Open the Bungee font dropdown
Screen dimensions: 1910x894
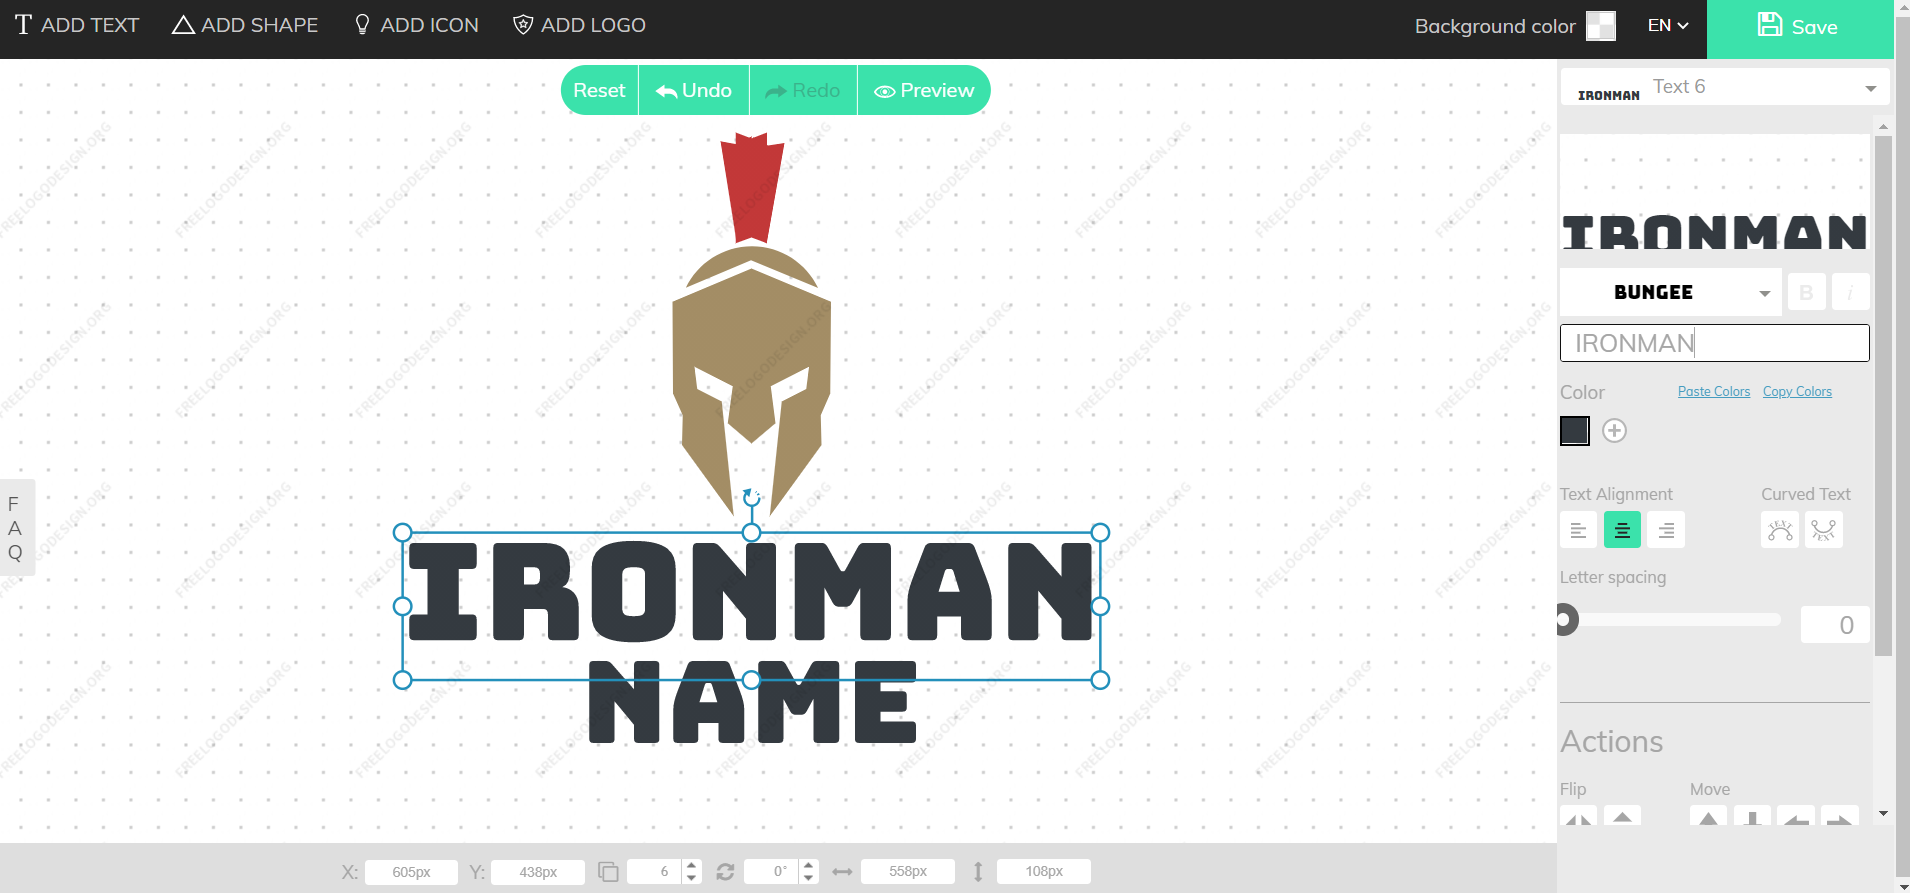(1671, 292)
